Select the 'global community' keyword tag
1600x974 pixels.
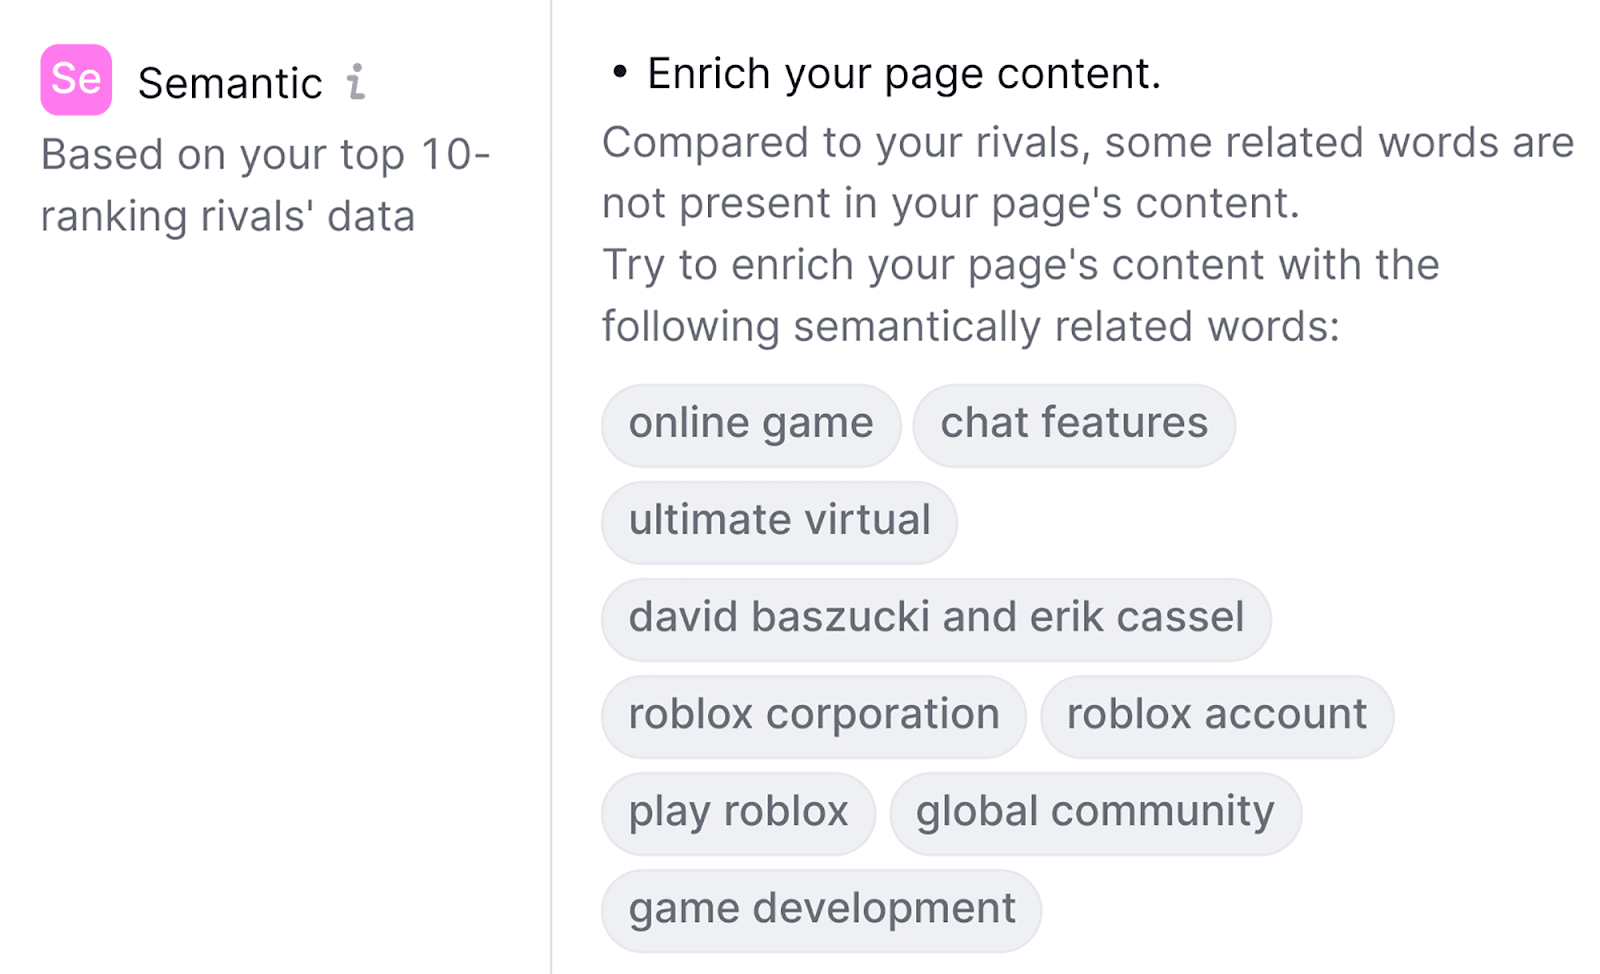pos(1095,812)
